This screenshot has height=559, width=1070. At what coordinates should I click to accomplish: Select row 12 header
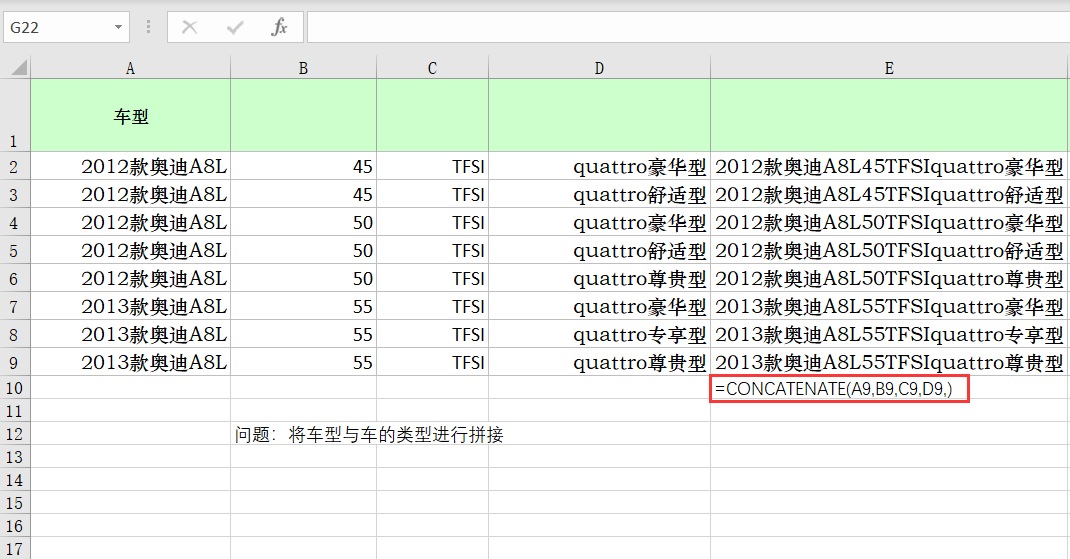click(14, 433)
